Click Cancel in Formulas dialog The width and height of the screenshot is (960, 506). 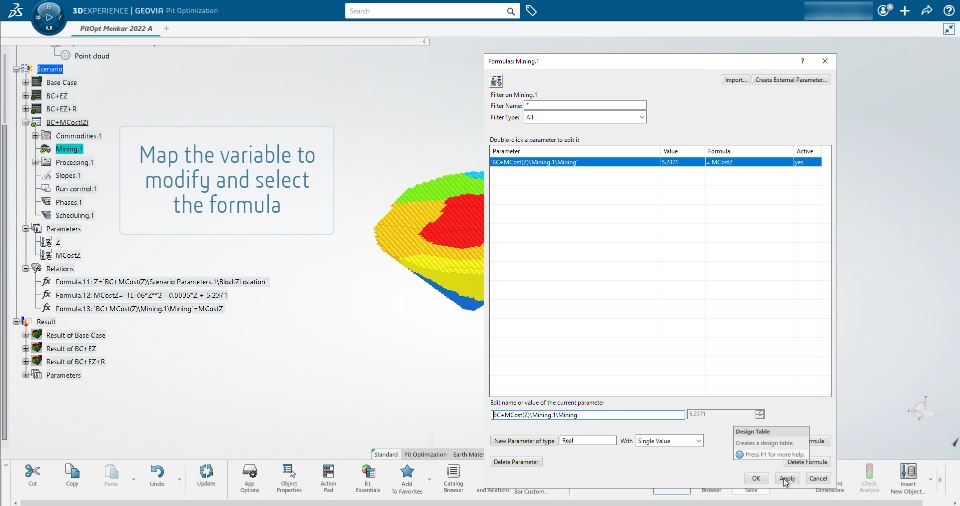pos(818,478)
